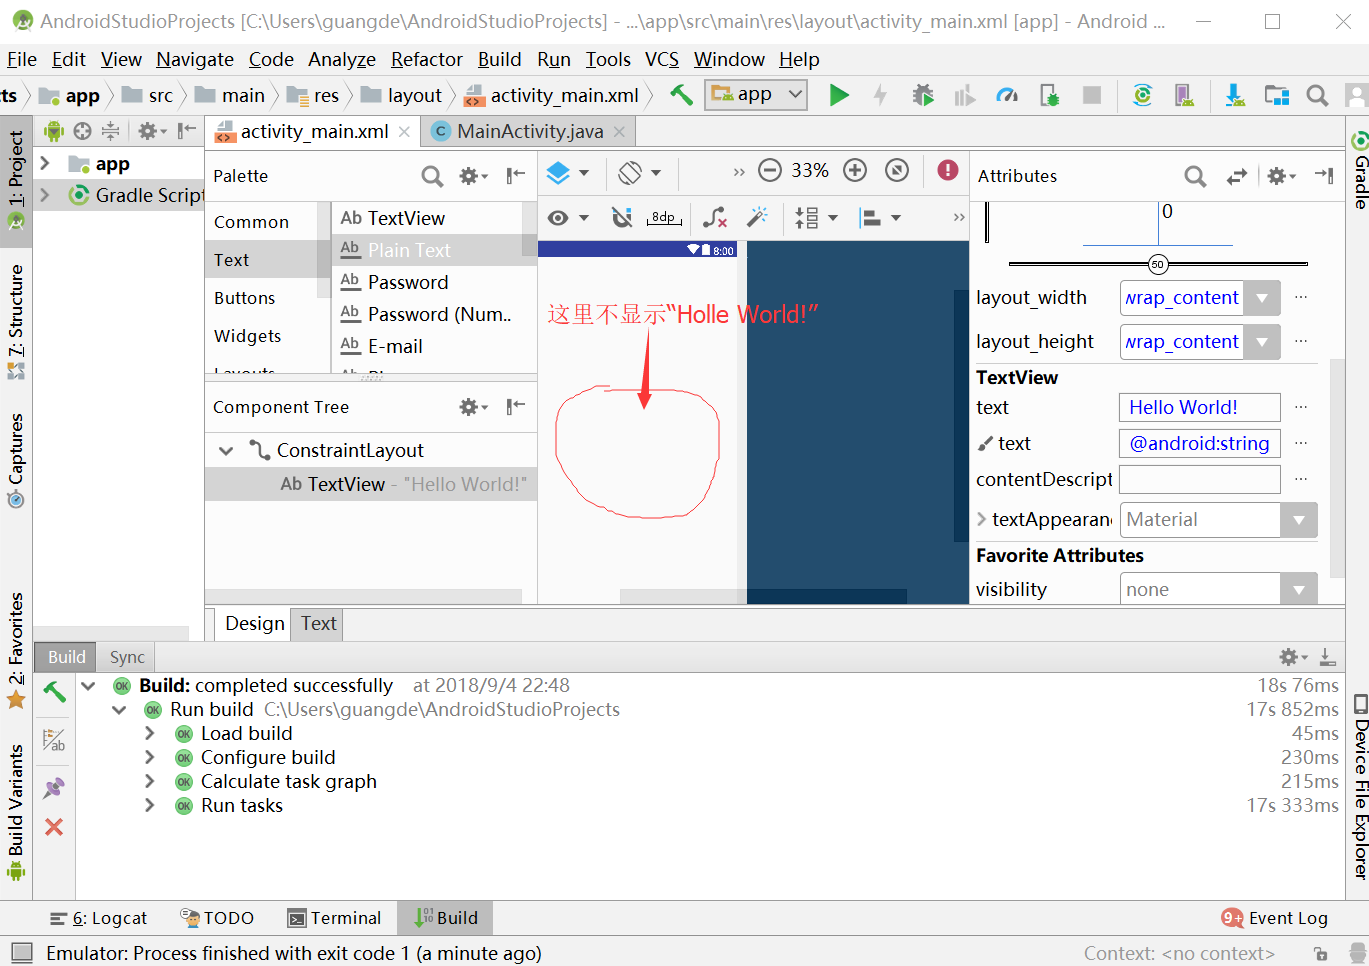Screen dimensions: 1369x966
Task: Expand the Load build step
Action: [150, 733]
